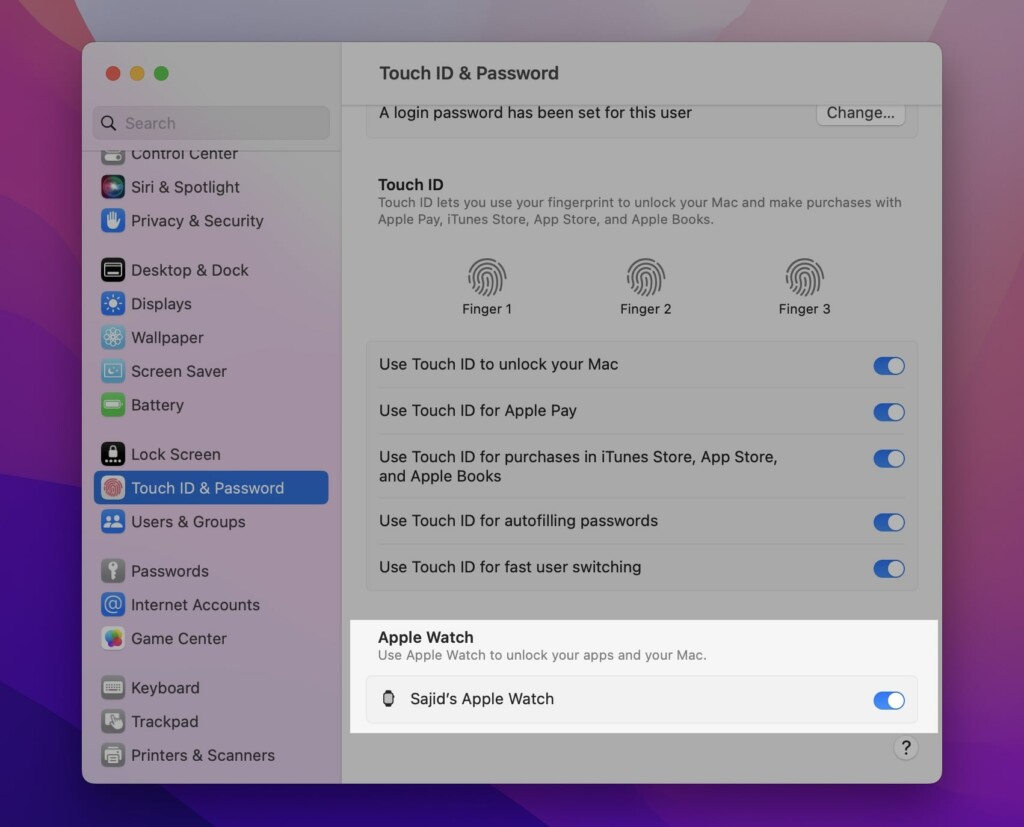Click the Game Center icon
Image resolution: width=1024 pixels, height=827 pixels.
pos(113,639)
